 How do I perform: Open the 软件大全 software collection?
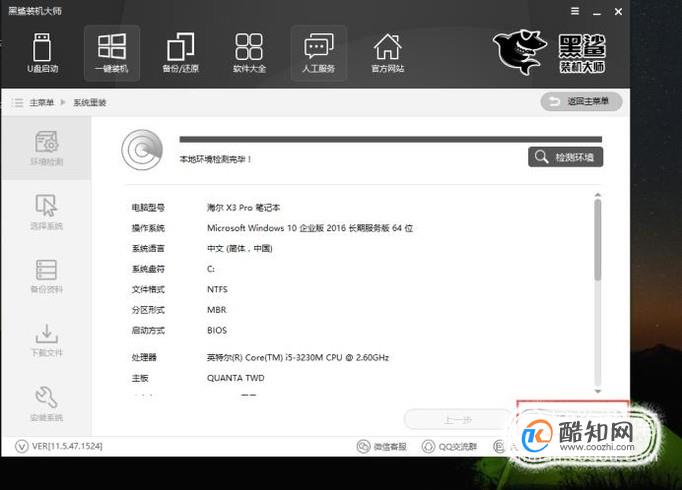click(249, 53)
